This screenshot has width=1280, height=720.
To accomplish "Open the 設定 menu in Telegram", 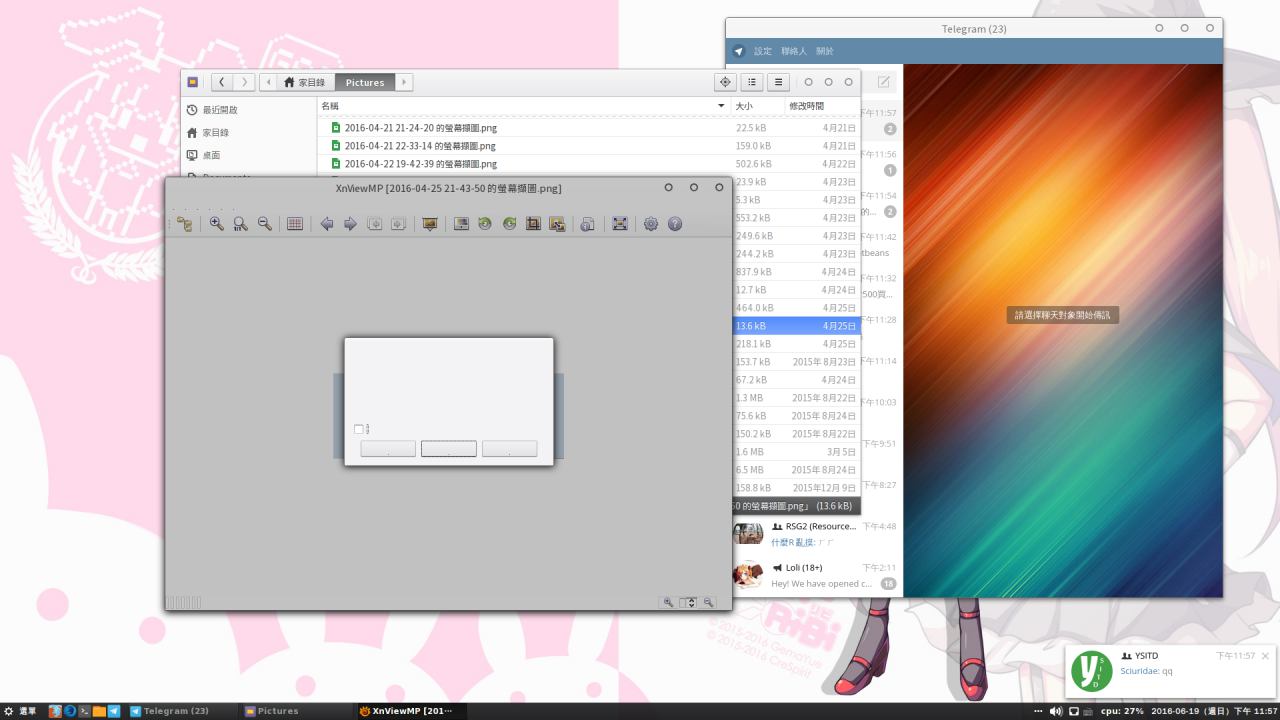I will (x=763, y=51).
